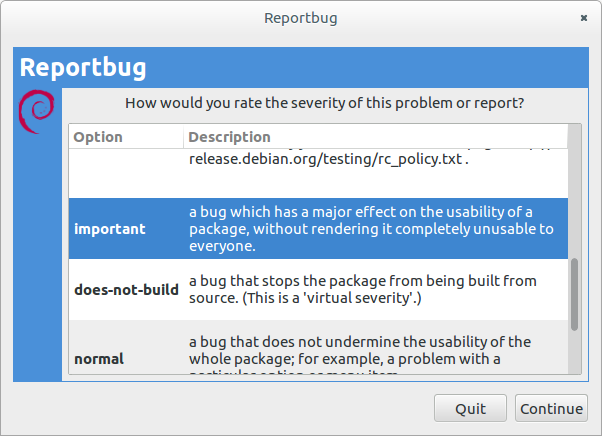
Task: Click the severity question text
Action: click(x=325, y=103)
